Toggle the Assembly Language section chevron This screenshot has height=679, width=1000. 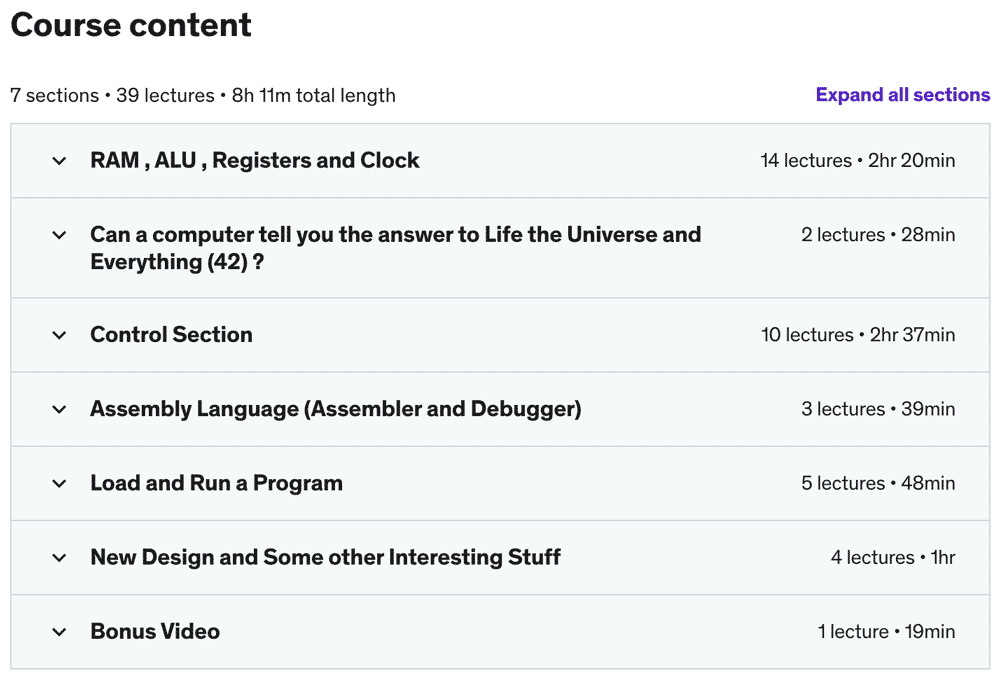pyautogui.click(x=59, y=409)
